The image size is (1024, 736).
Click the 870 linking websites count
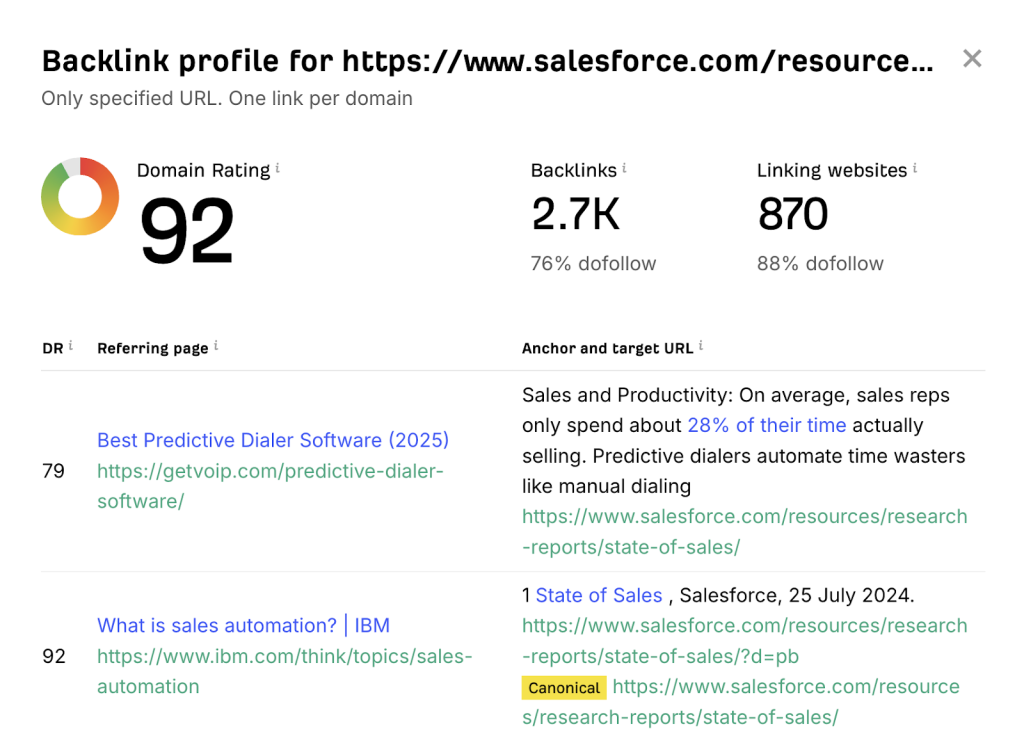[793, 214]
